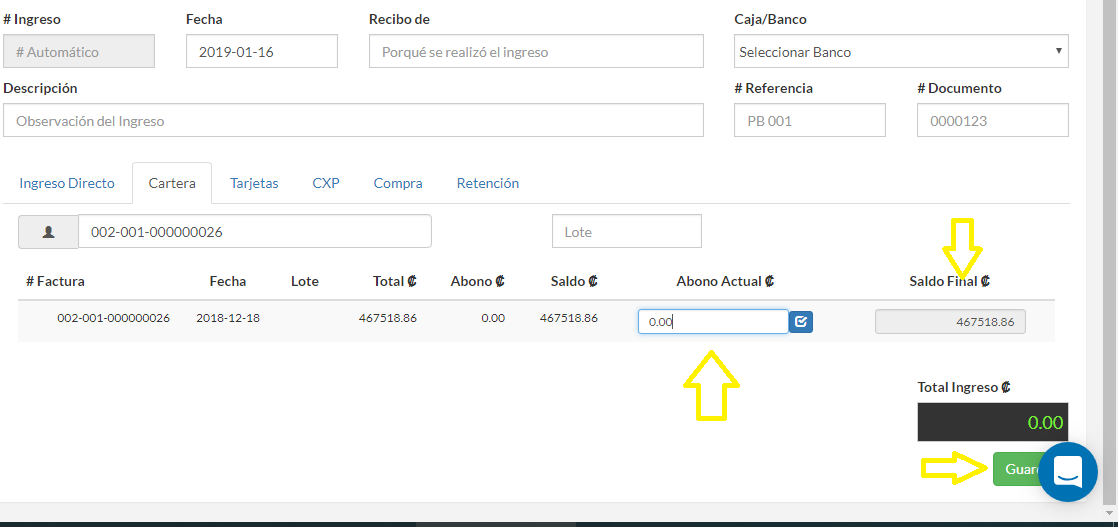Open the chat support bubble icon
1119x531 pixels.
pyautogui.click(x=1067, y=471)
